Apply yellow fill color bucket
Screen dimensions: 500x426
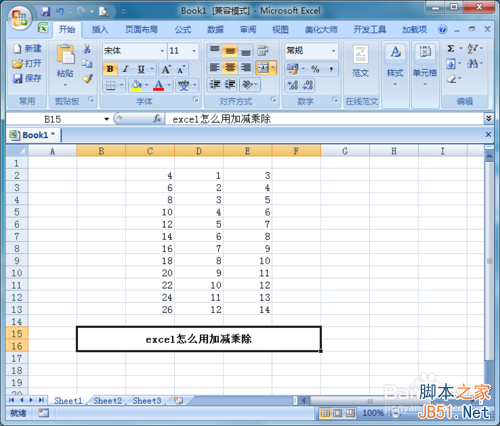pos(136,85)
